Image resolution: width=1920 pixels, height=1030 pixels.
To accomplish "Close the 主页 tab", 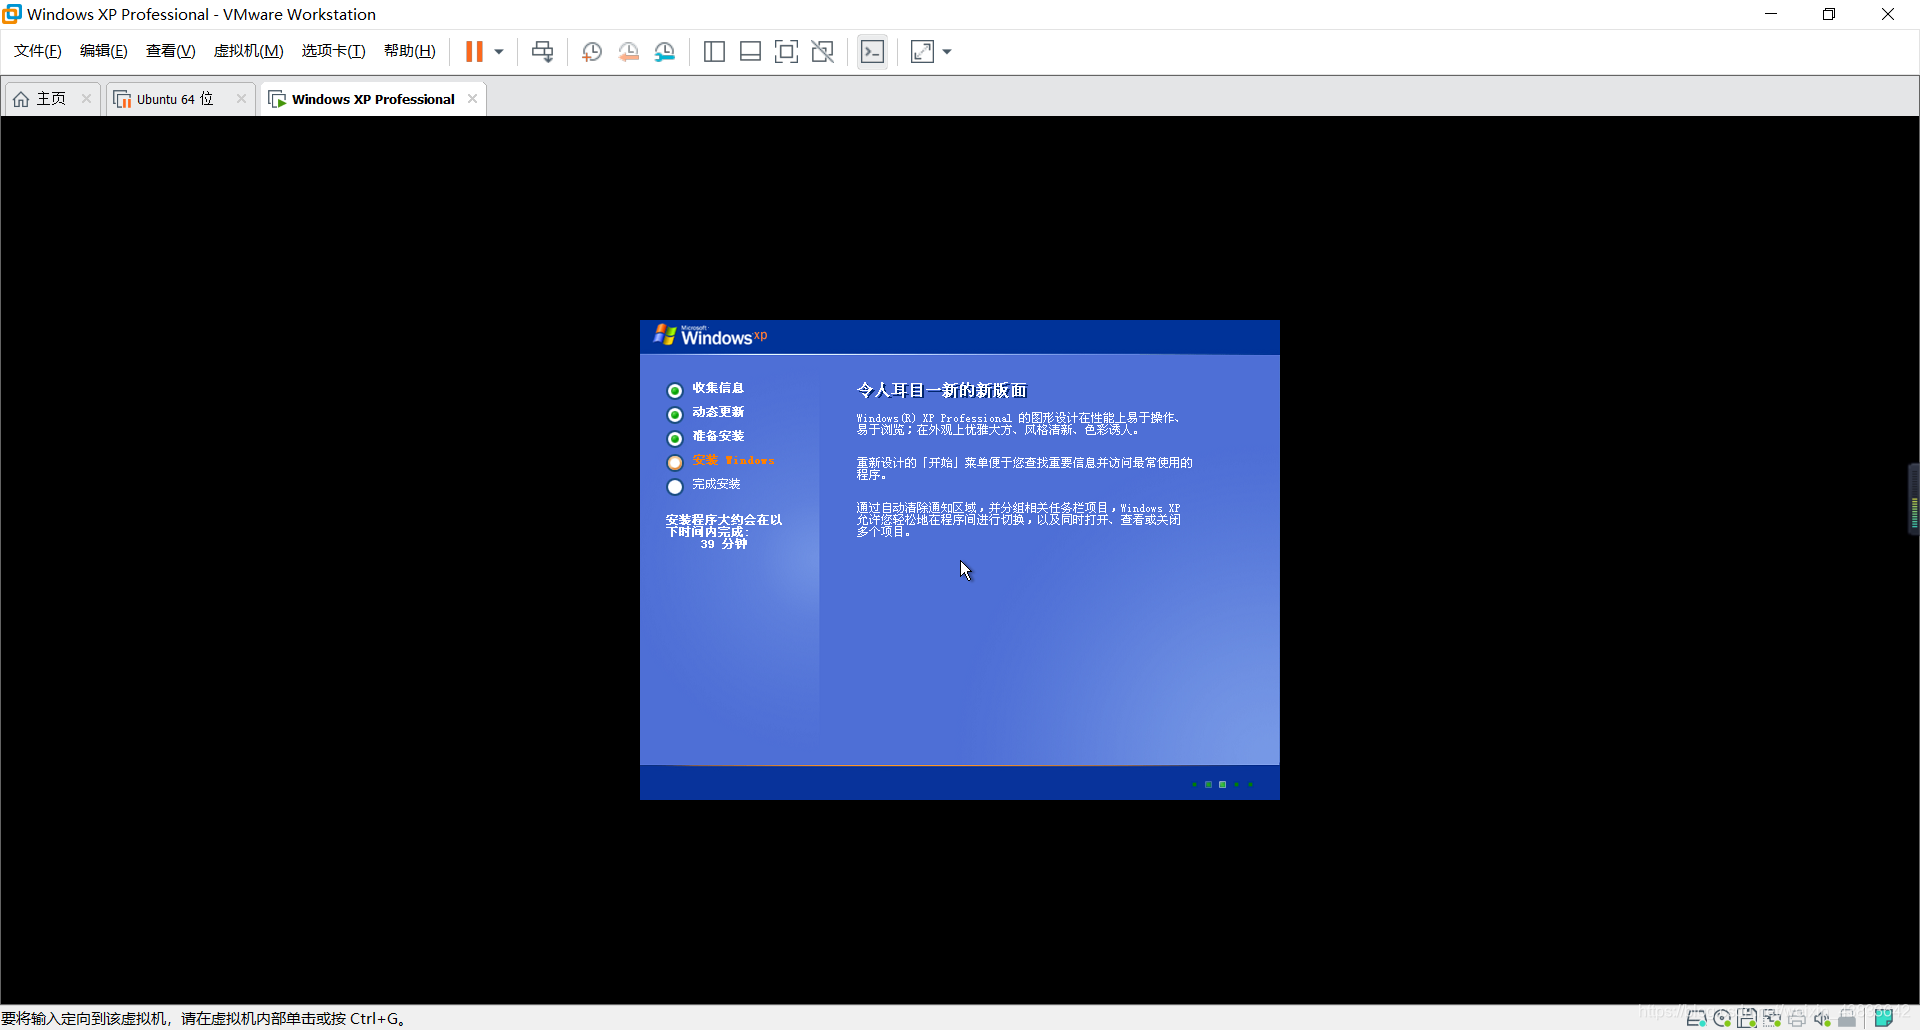I will (x=86, y=98).
